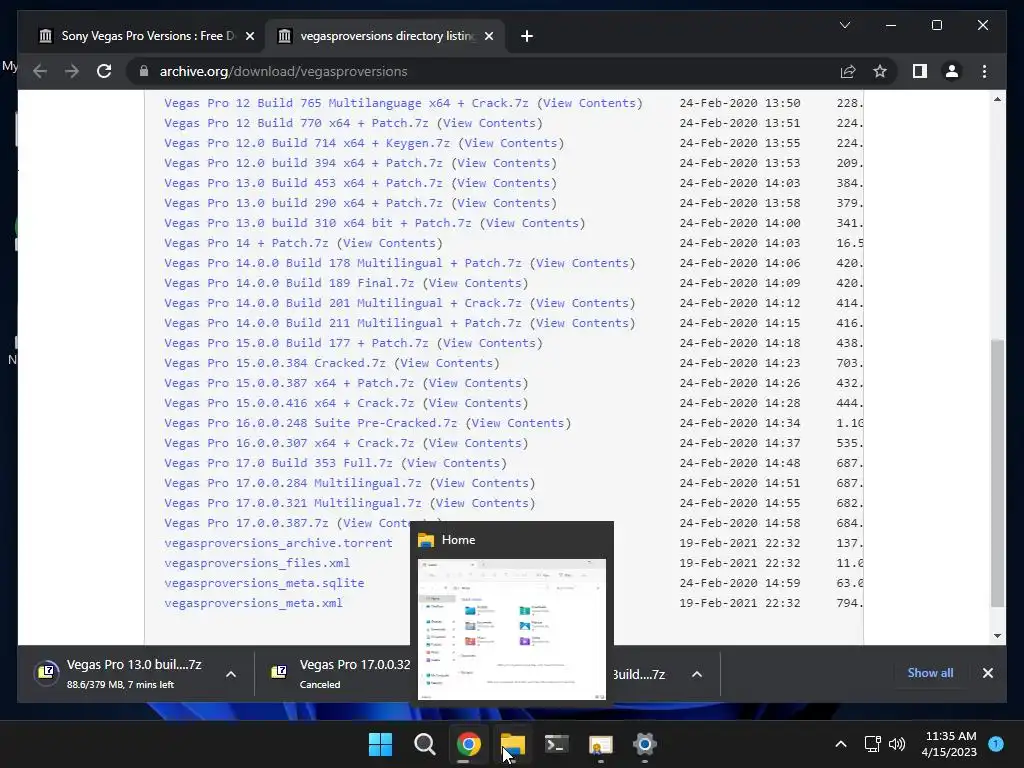The width and height of the screenshot is (1024, 768).
Task: Open the notification badge in the taskbar
Action: (x=996, y=744)
